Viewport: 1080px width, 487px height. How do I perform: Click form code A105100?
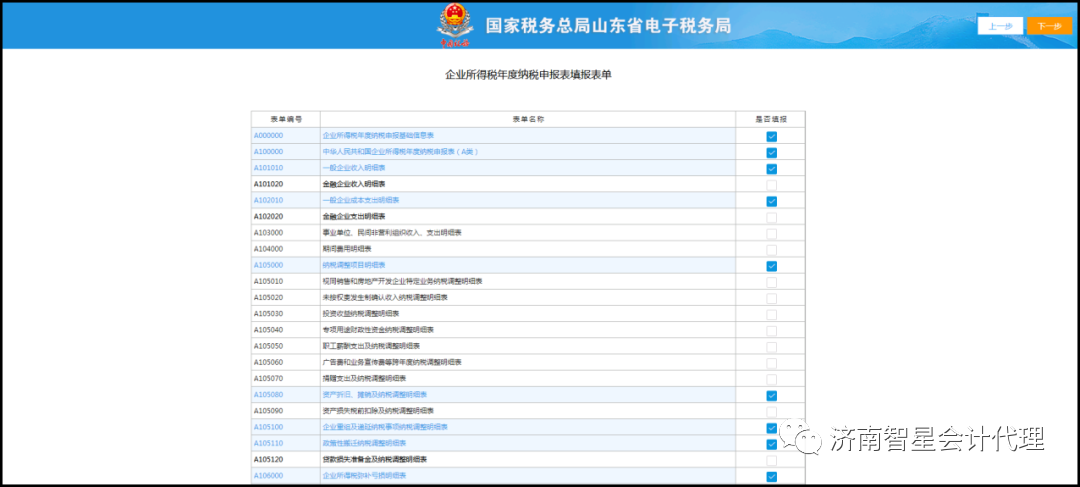[x=269, y=427]
